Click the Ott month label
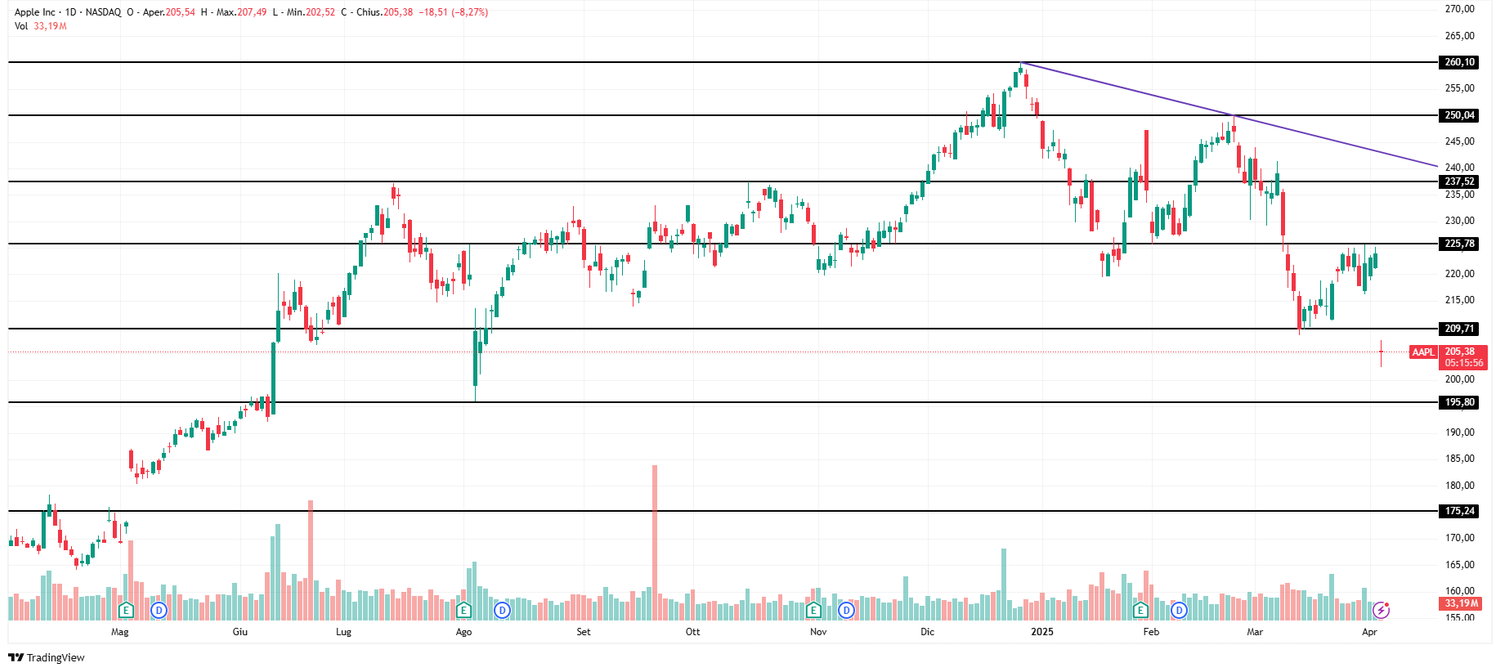The width and height of the screenshot is (1500, 672). tap(693, 633)
